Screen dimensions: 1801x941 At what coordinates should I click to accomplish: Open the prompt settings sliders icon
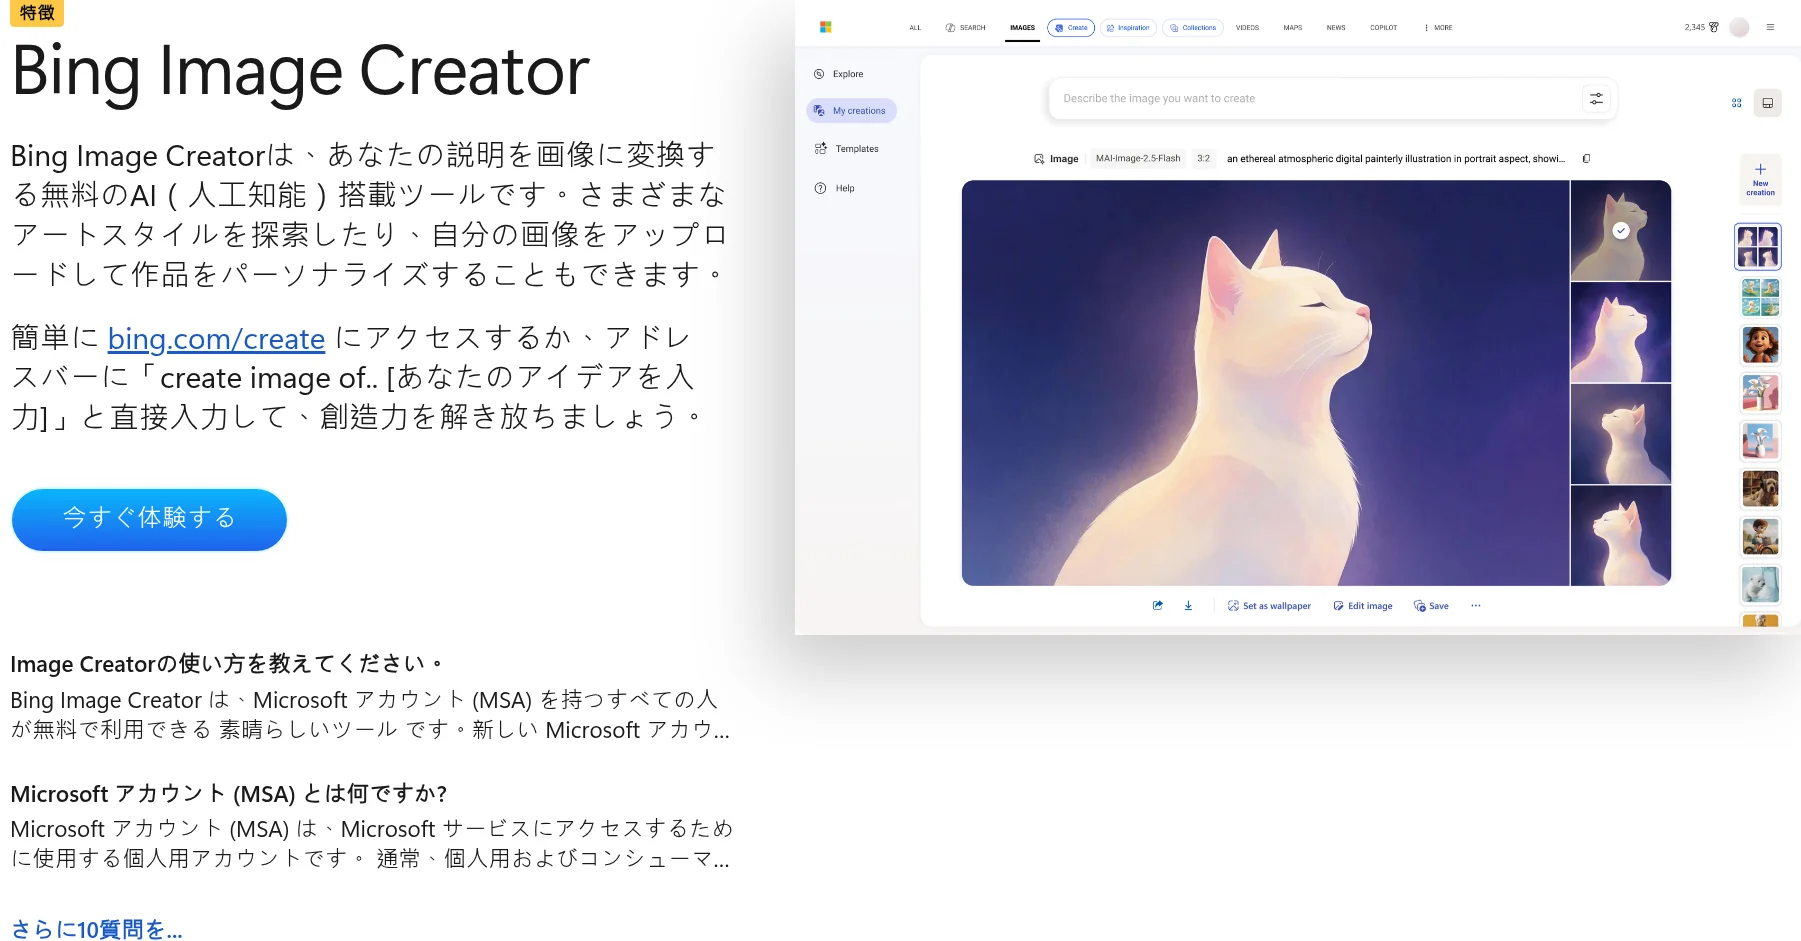(1596, 98)
